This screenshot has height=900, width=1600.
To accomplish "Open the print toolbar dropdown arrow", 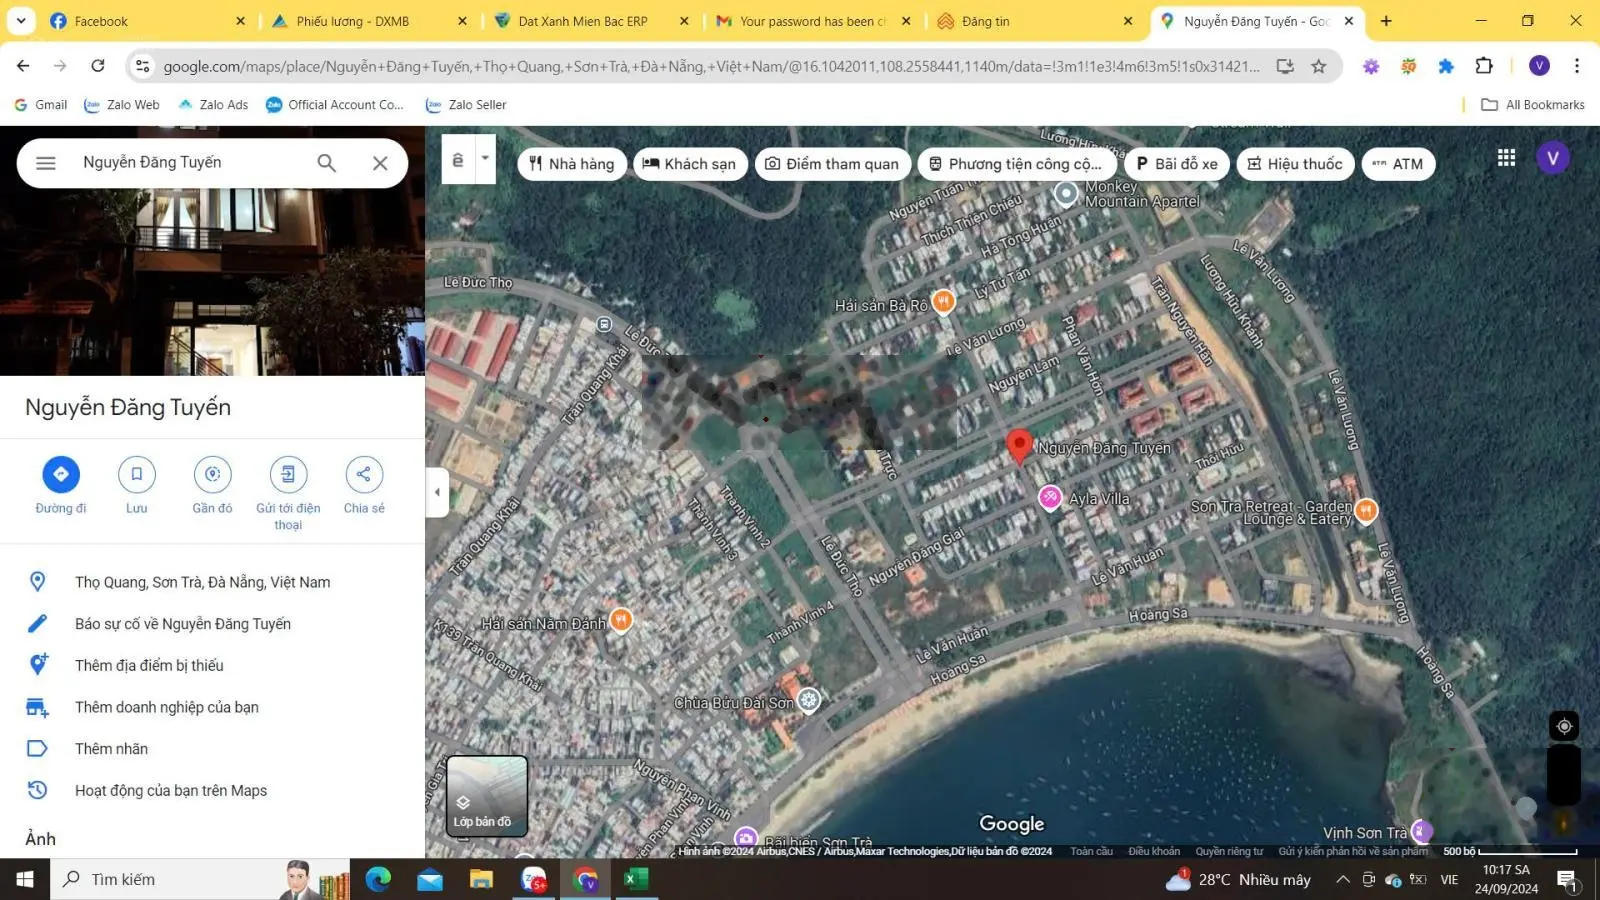I will (485, 159).
